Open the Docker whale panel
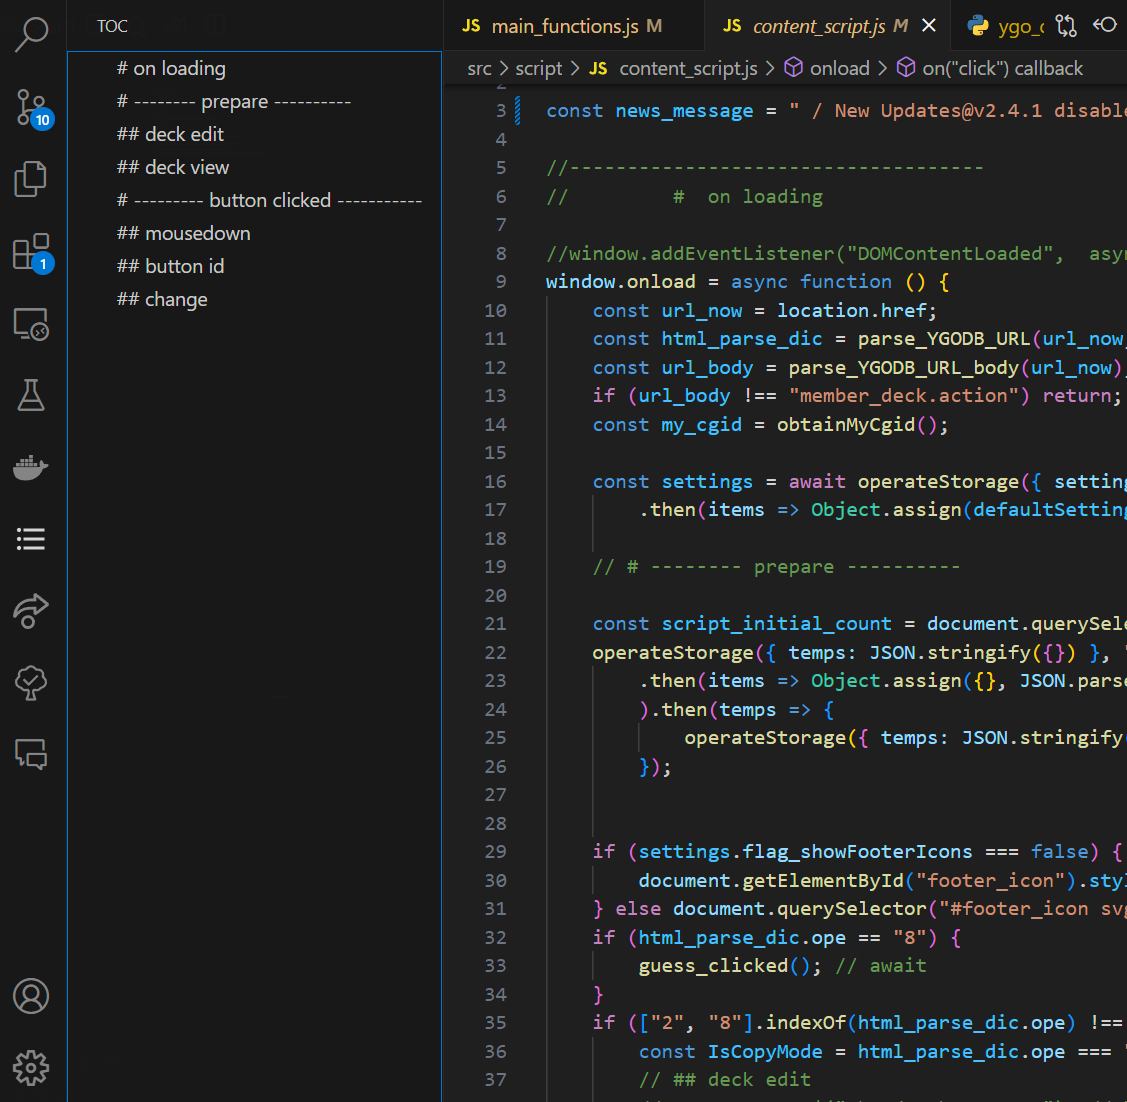 [31, 467]
